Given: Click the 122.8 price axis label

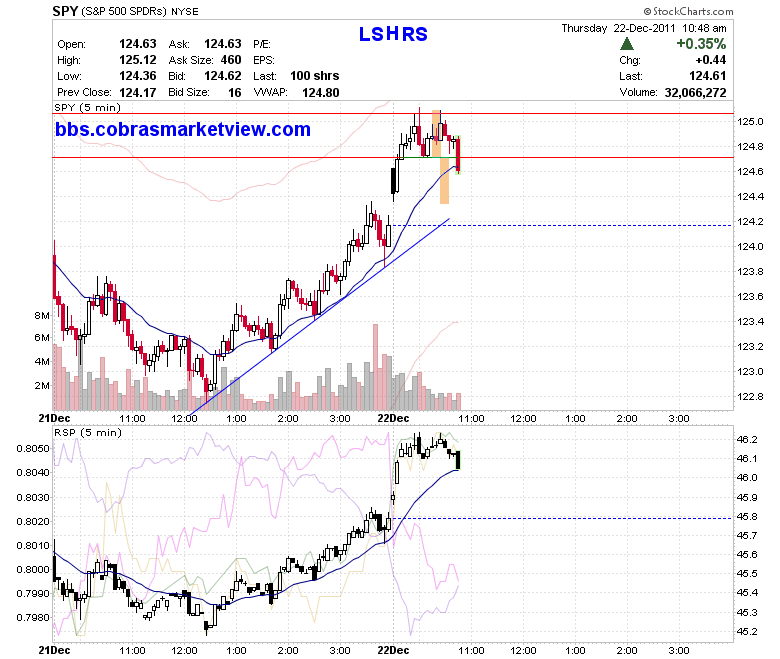Looking at the screenshot, I should coord(750,397).
